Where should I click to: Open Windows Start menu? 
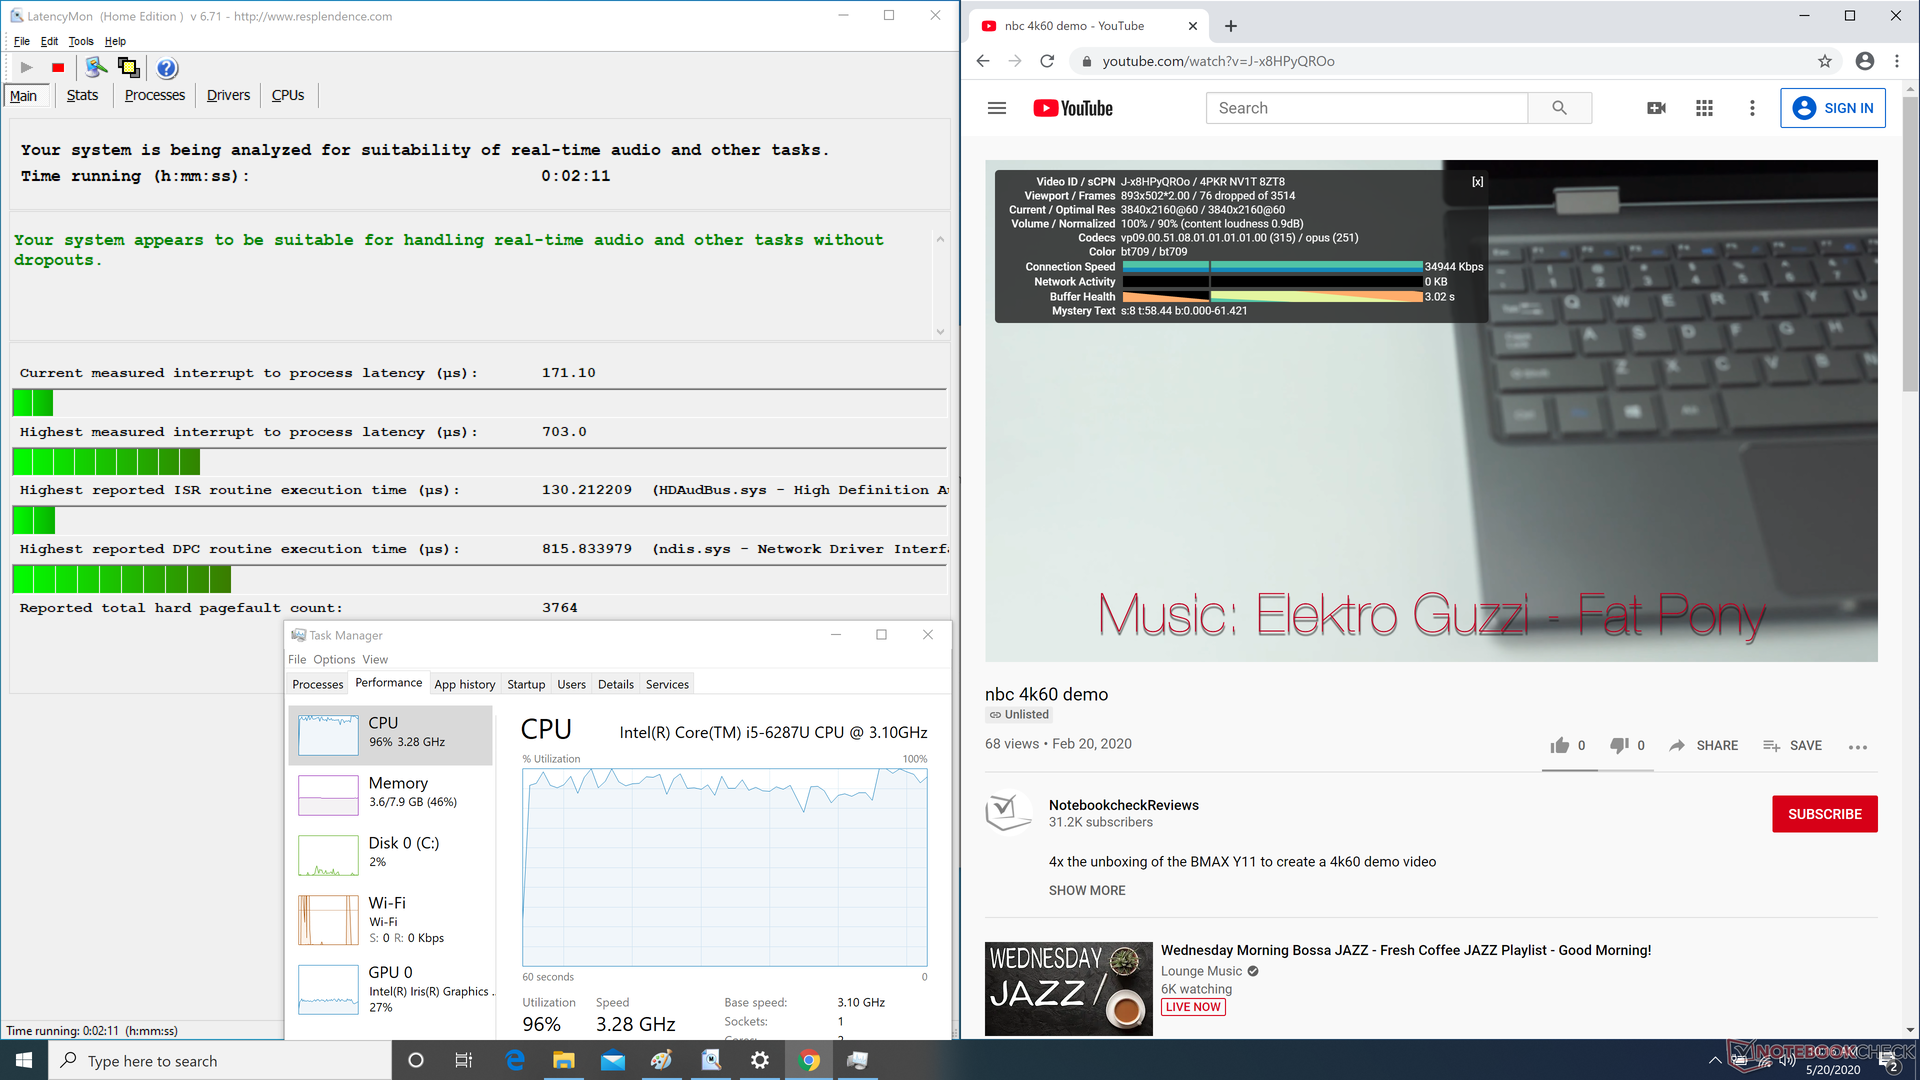24,1060
